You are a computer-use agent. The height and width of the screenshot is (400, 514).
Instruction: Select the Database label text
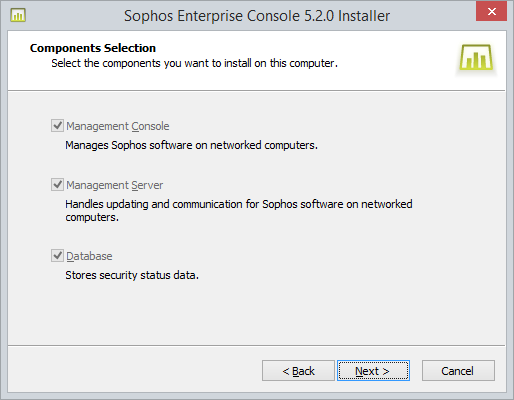click(89, 256)
